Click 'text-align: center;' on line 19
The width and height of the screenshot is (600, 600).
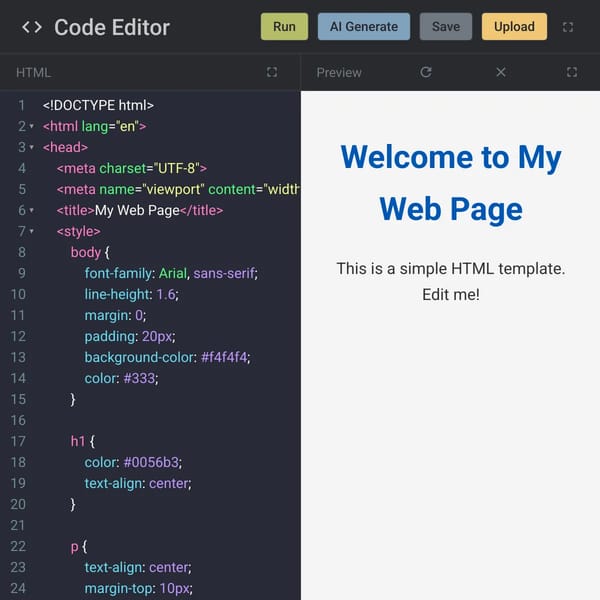138,484
